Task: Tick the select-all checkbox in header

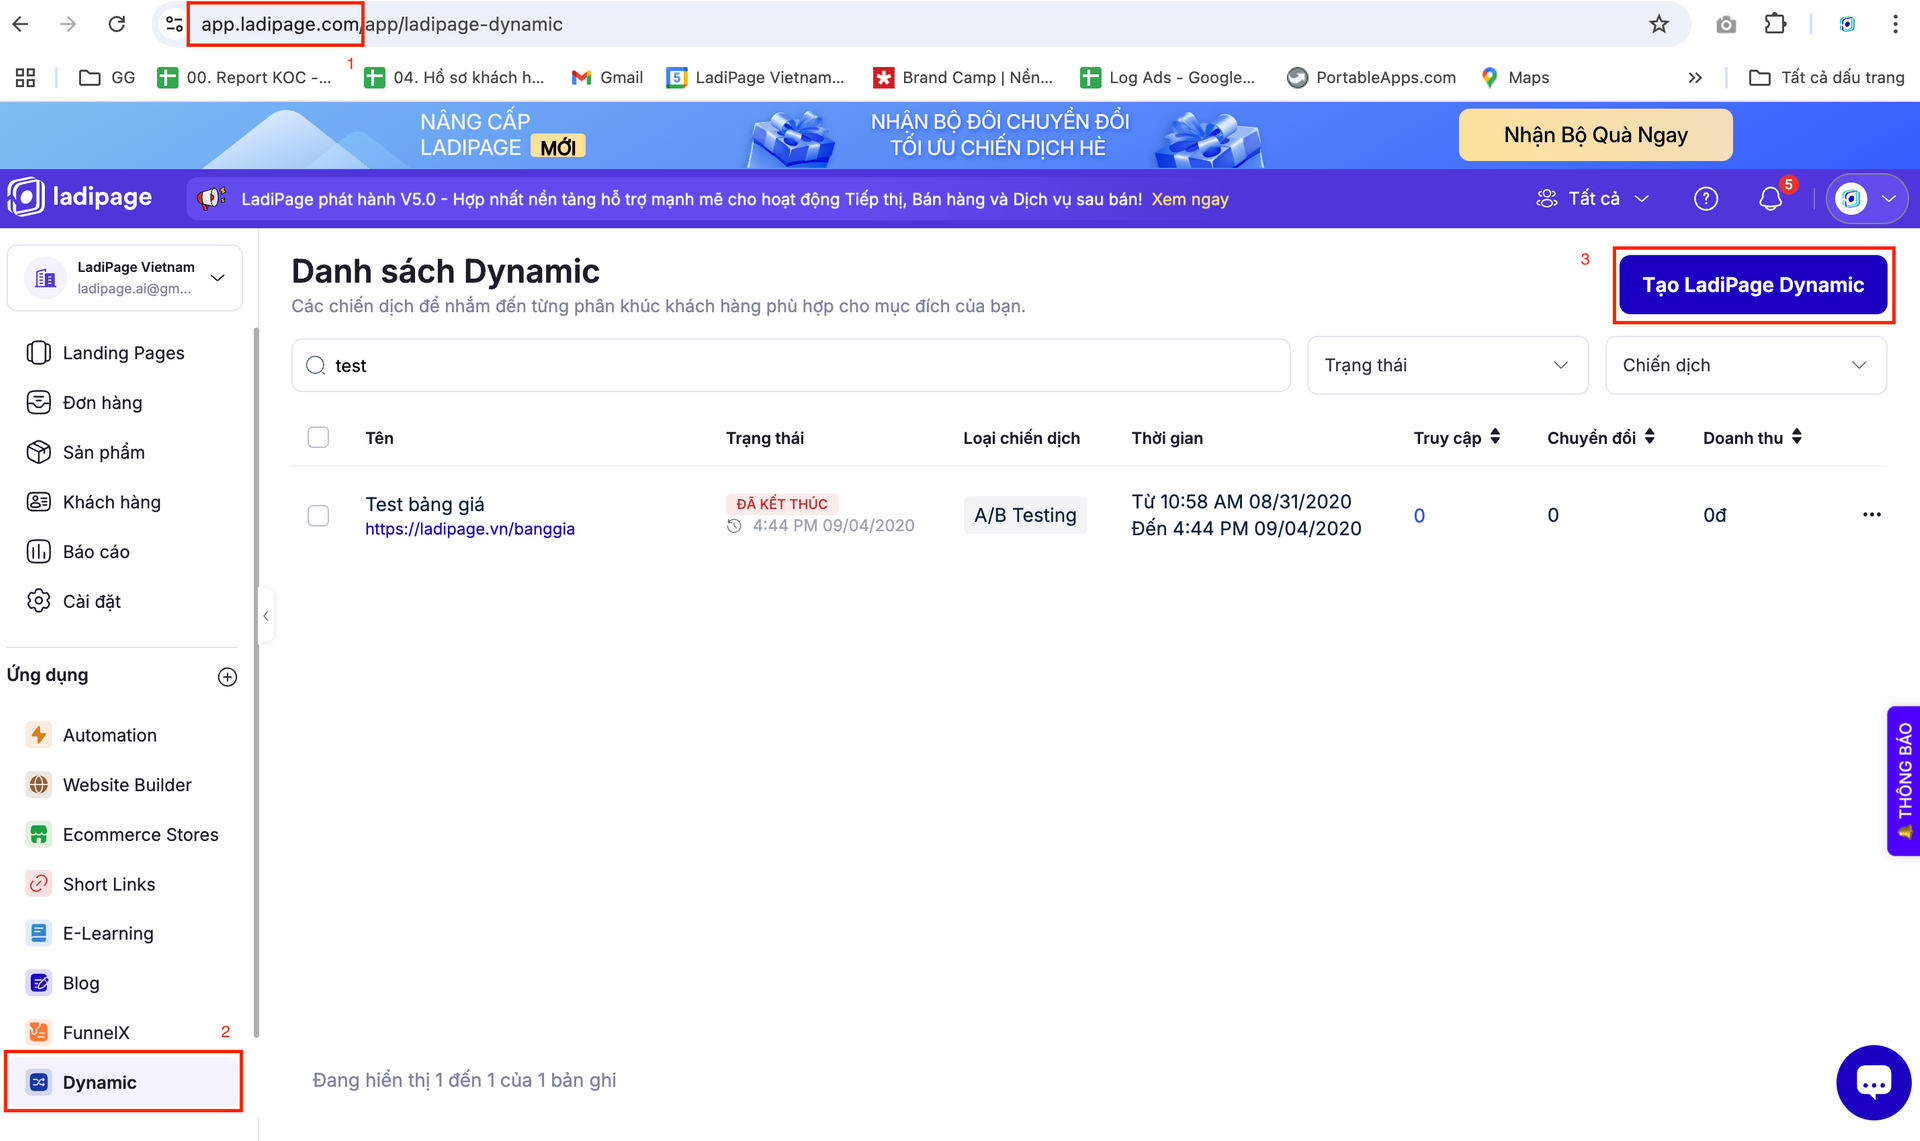Action: (318, 437)
